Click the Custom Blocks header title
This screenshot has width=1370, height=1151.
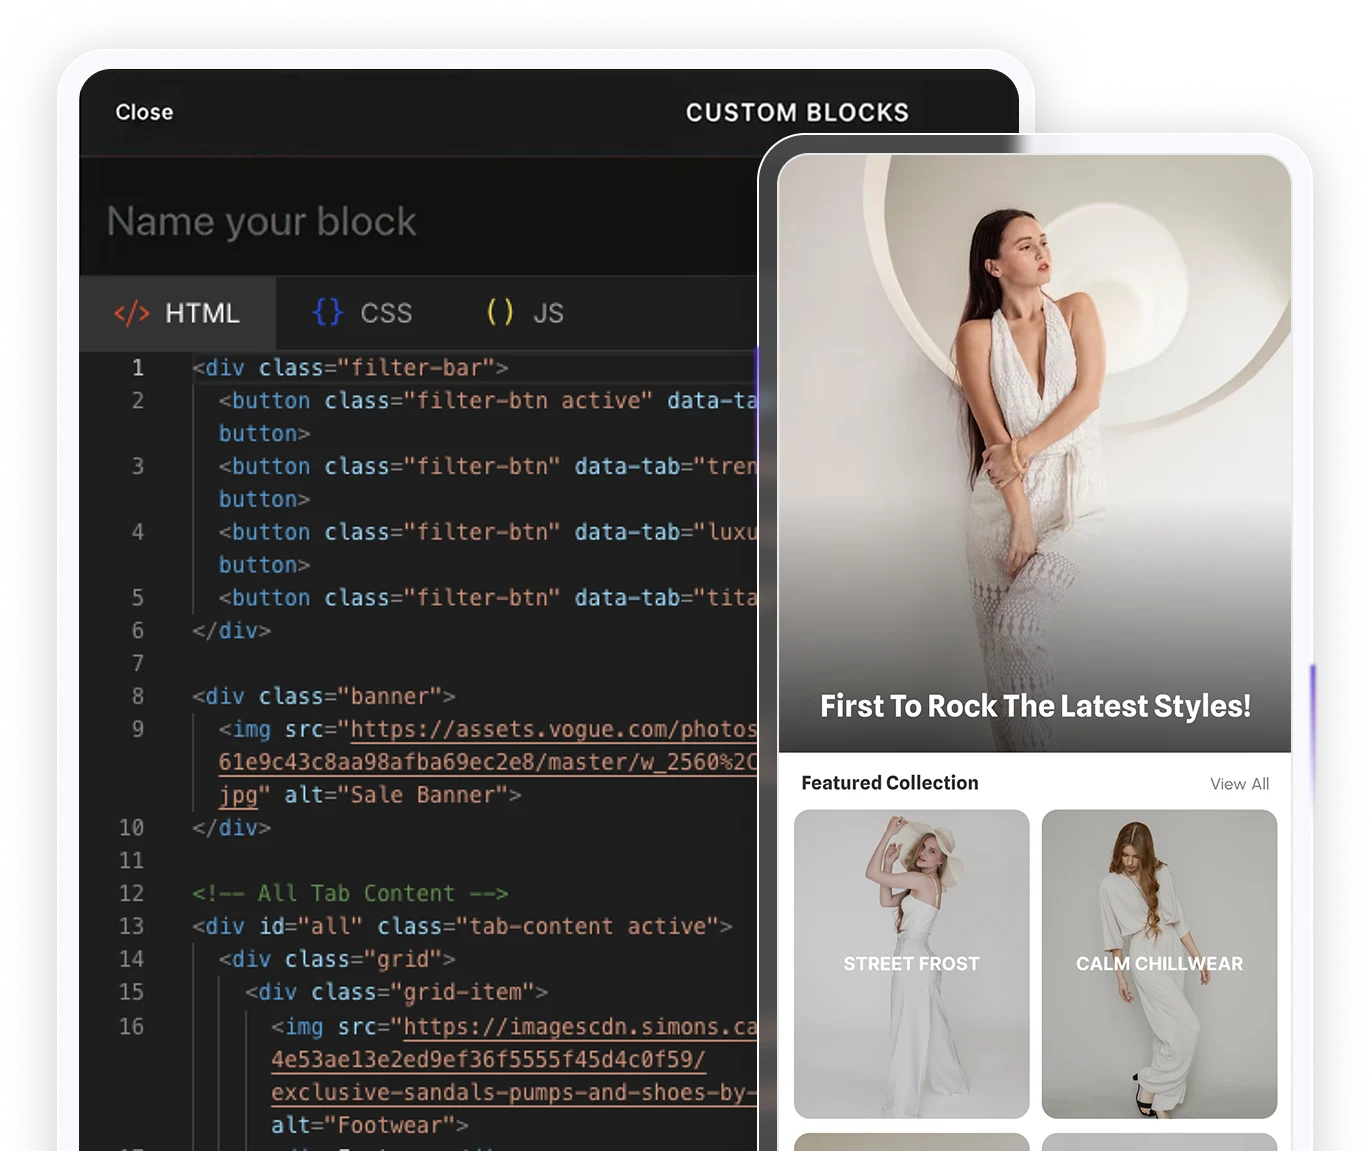click(x=797, y=113)
